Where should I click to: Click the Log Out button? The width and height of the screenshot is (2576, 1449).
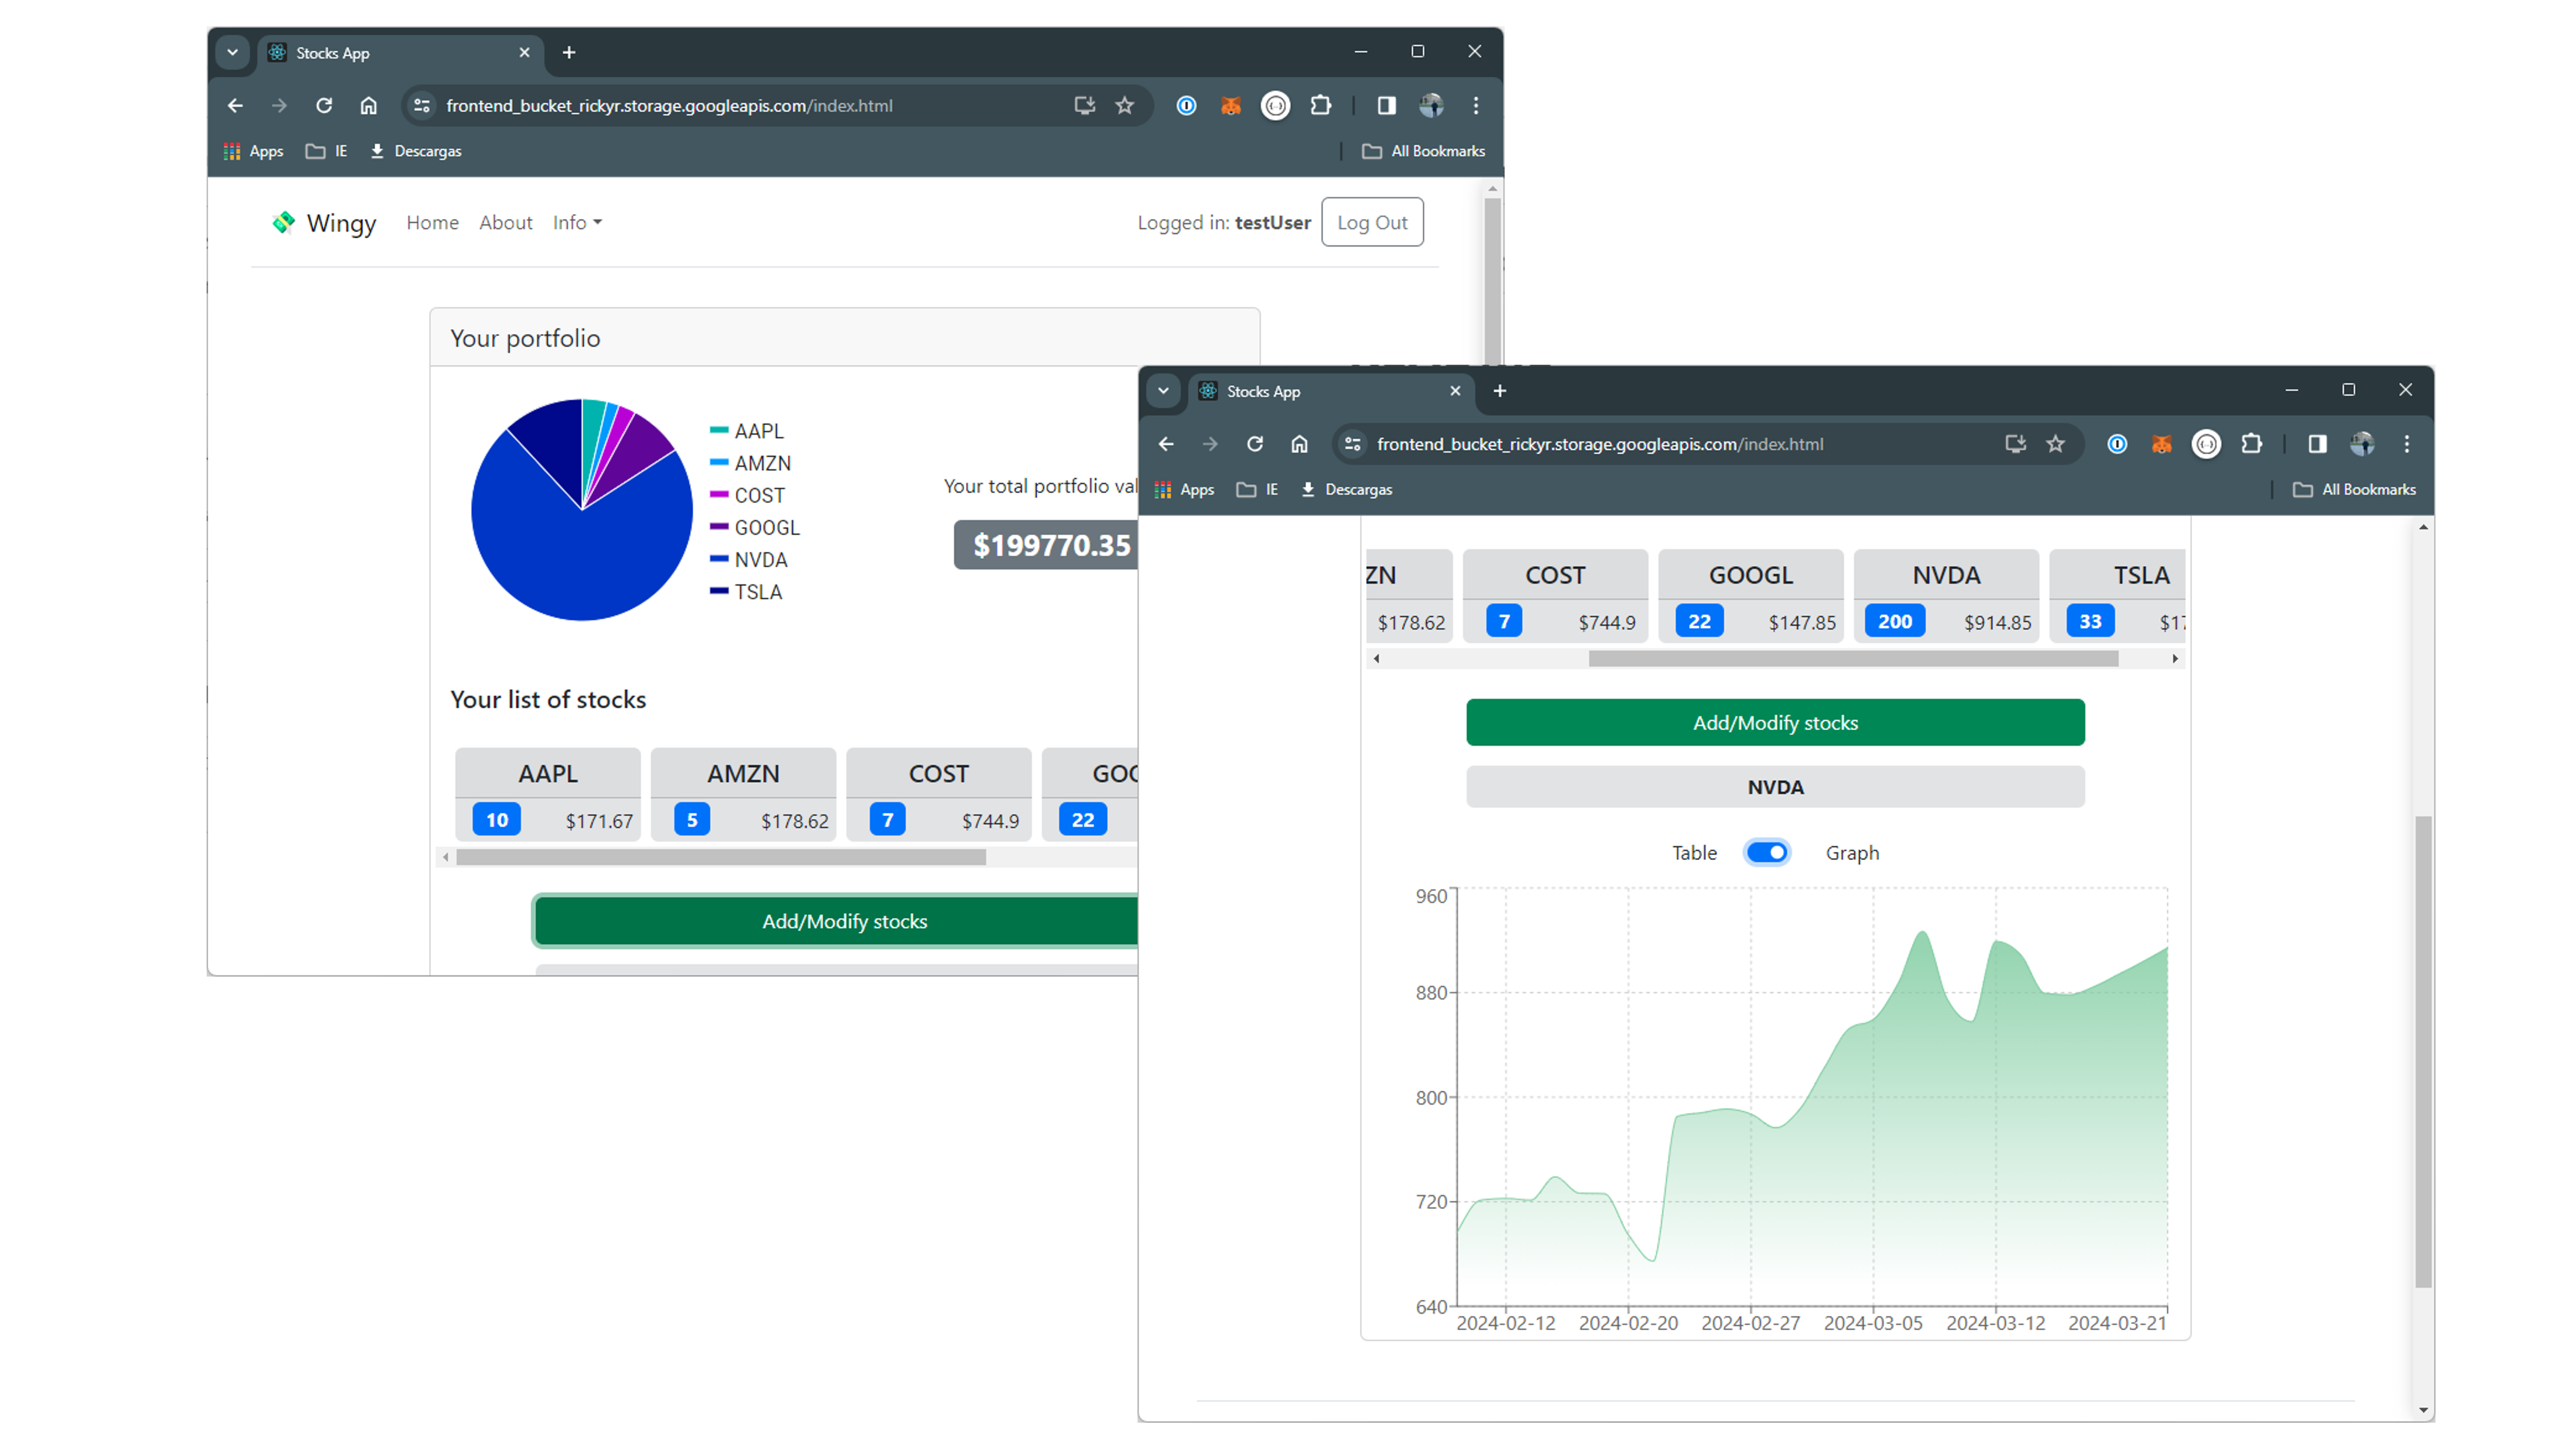(1372, 222)
